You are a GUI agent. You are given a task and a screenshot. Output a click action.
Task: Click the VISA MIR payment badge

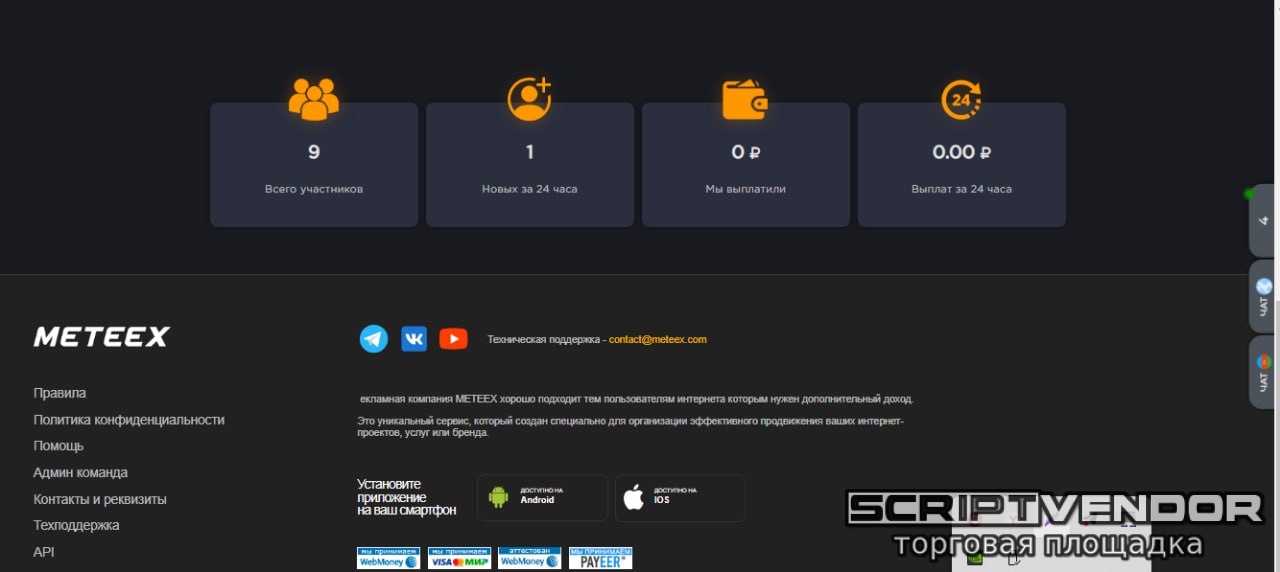click(x=459, y=558)
